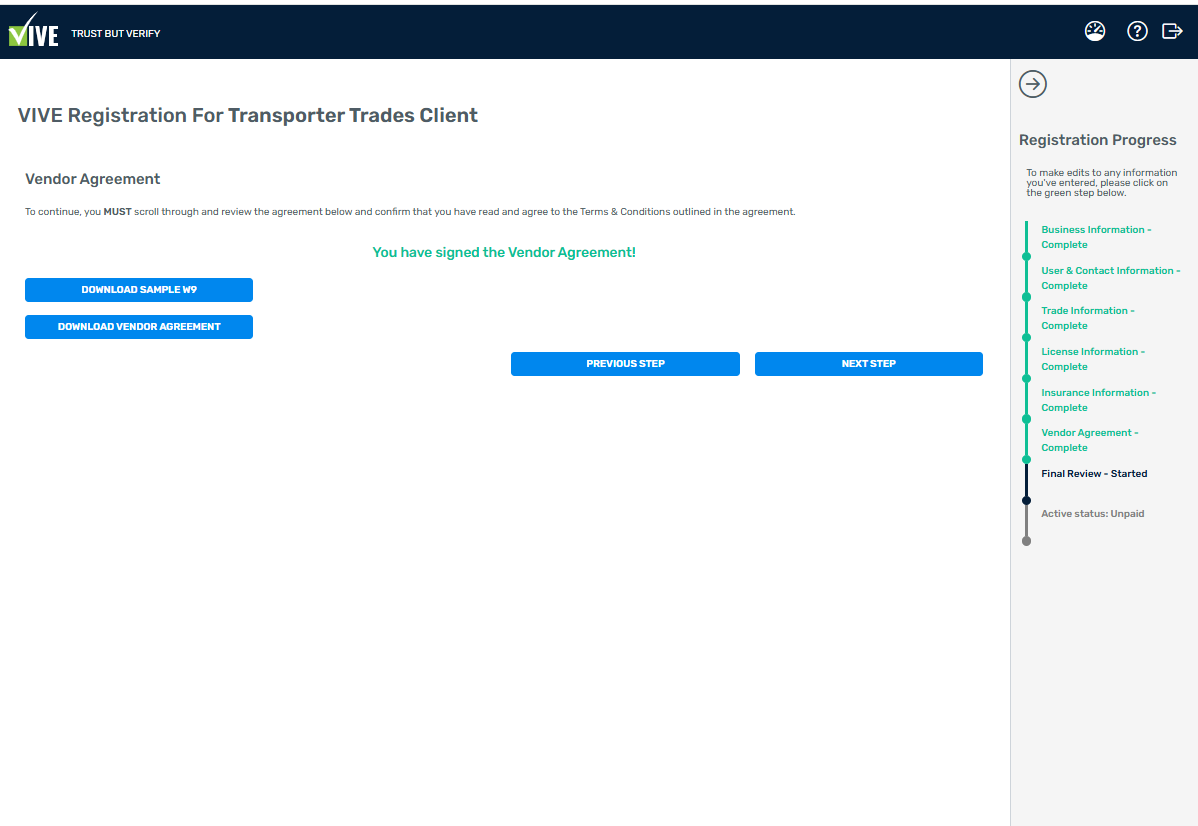Open the dashboard gauge icon
Viewport: 1198px width, 826px height.
(1095, 31)
